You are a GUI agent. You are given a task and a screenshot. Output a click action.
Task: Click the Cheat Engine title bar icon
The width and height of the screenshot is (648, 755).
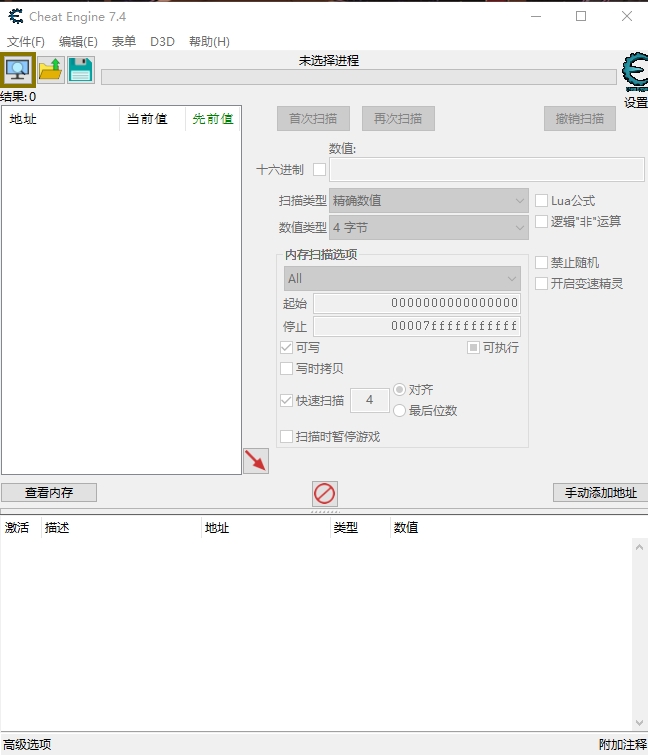[x=16, y=16]
